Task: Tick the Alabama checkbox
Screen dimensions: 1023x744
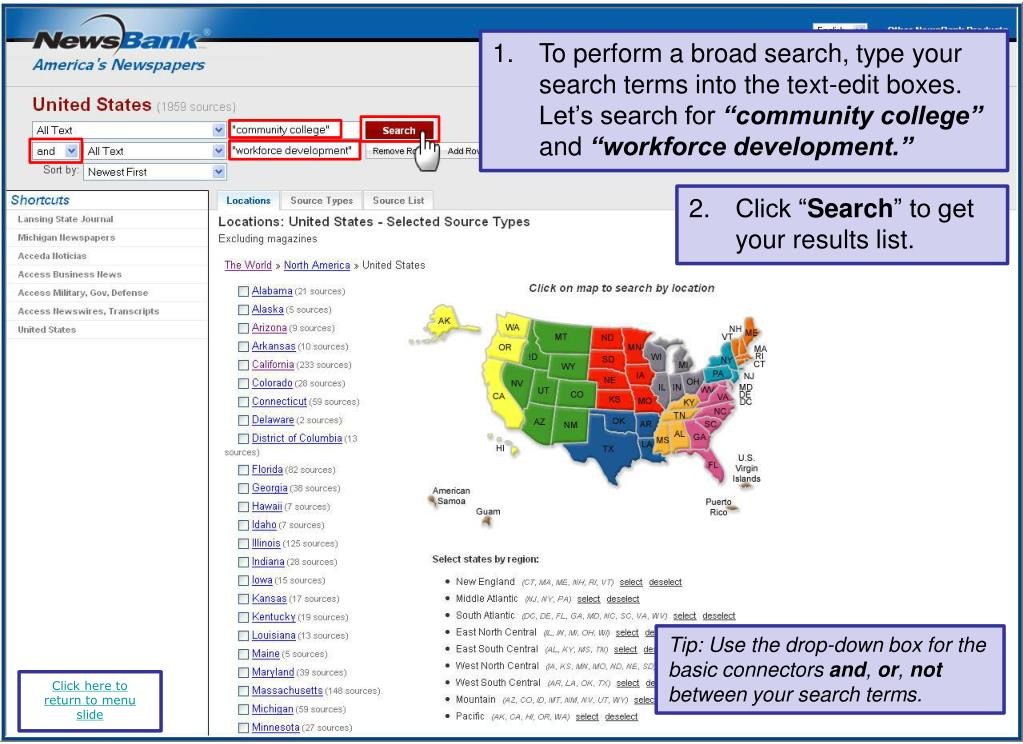Action: pos(243,291)
